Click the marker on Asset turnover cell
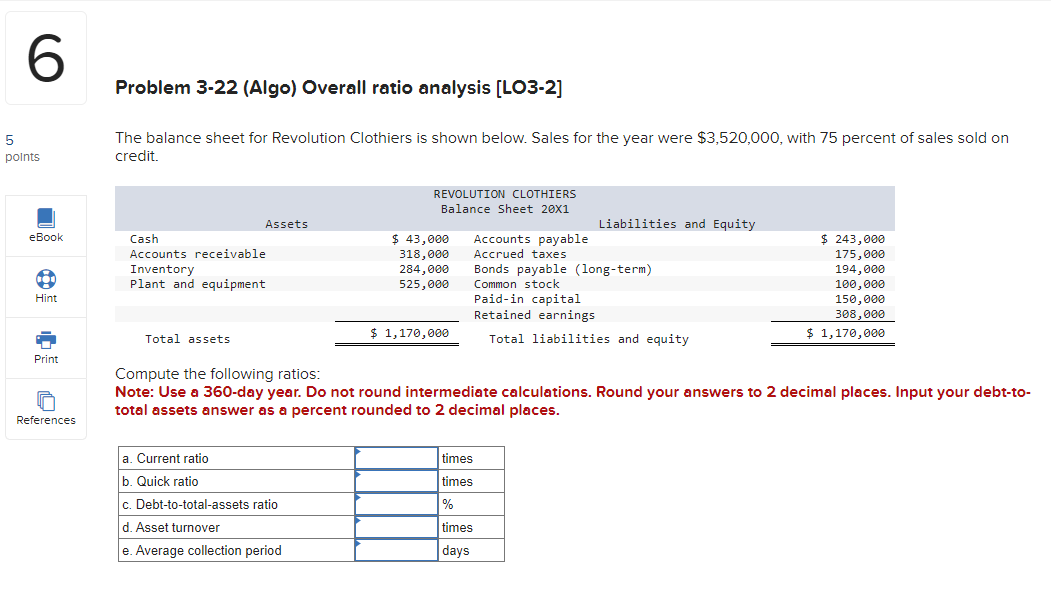Image resolution: width=1051 pixels, height=591 pixels. coord(358,519)
